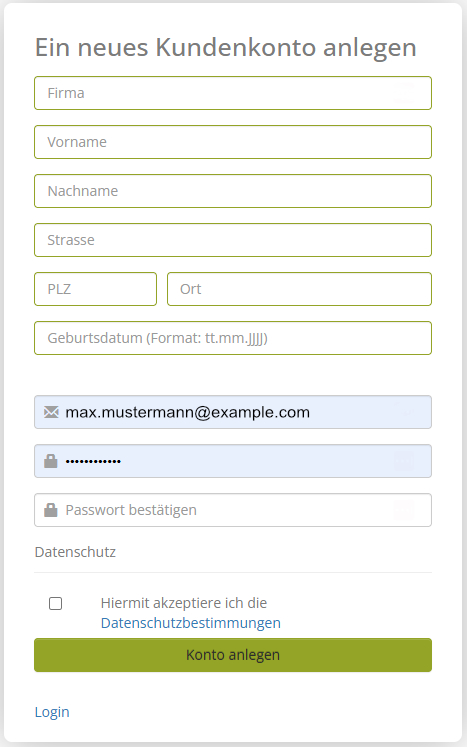Click the masked password field
Image resolution: width=467 pixels, height=747 pixels.
pos(233,461)
